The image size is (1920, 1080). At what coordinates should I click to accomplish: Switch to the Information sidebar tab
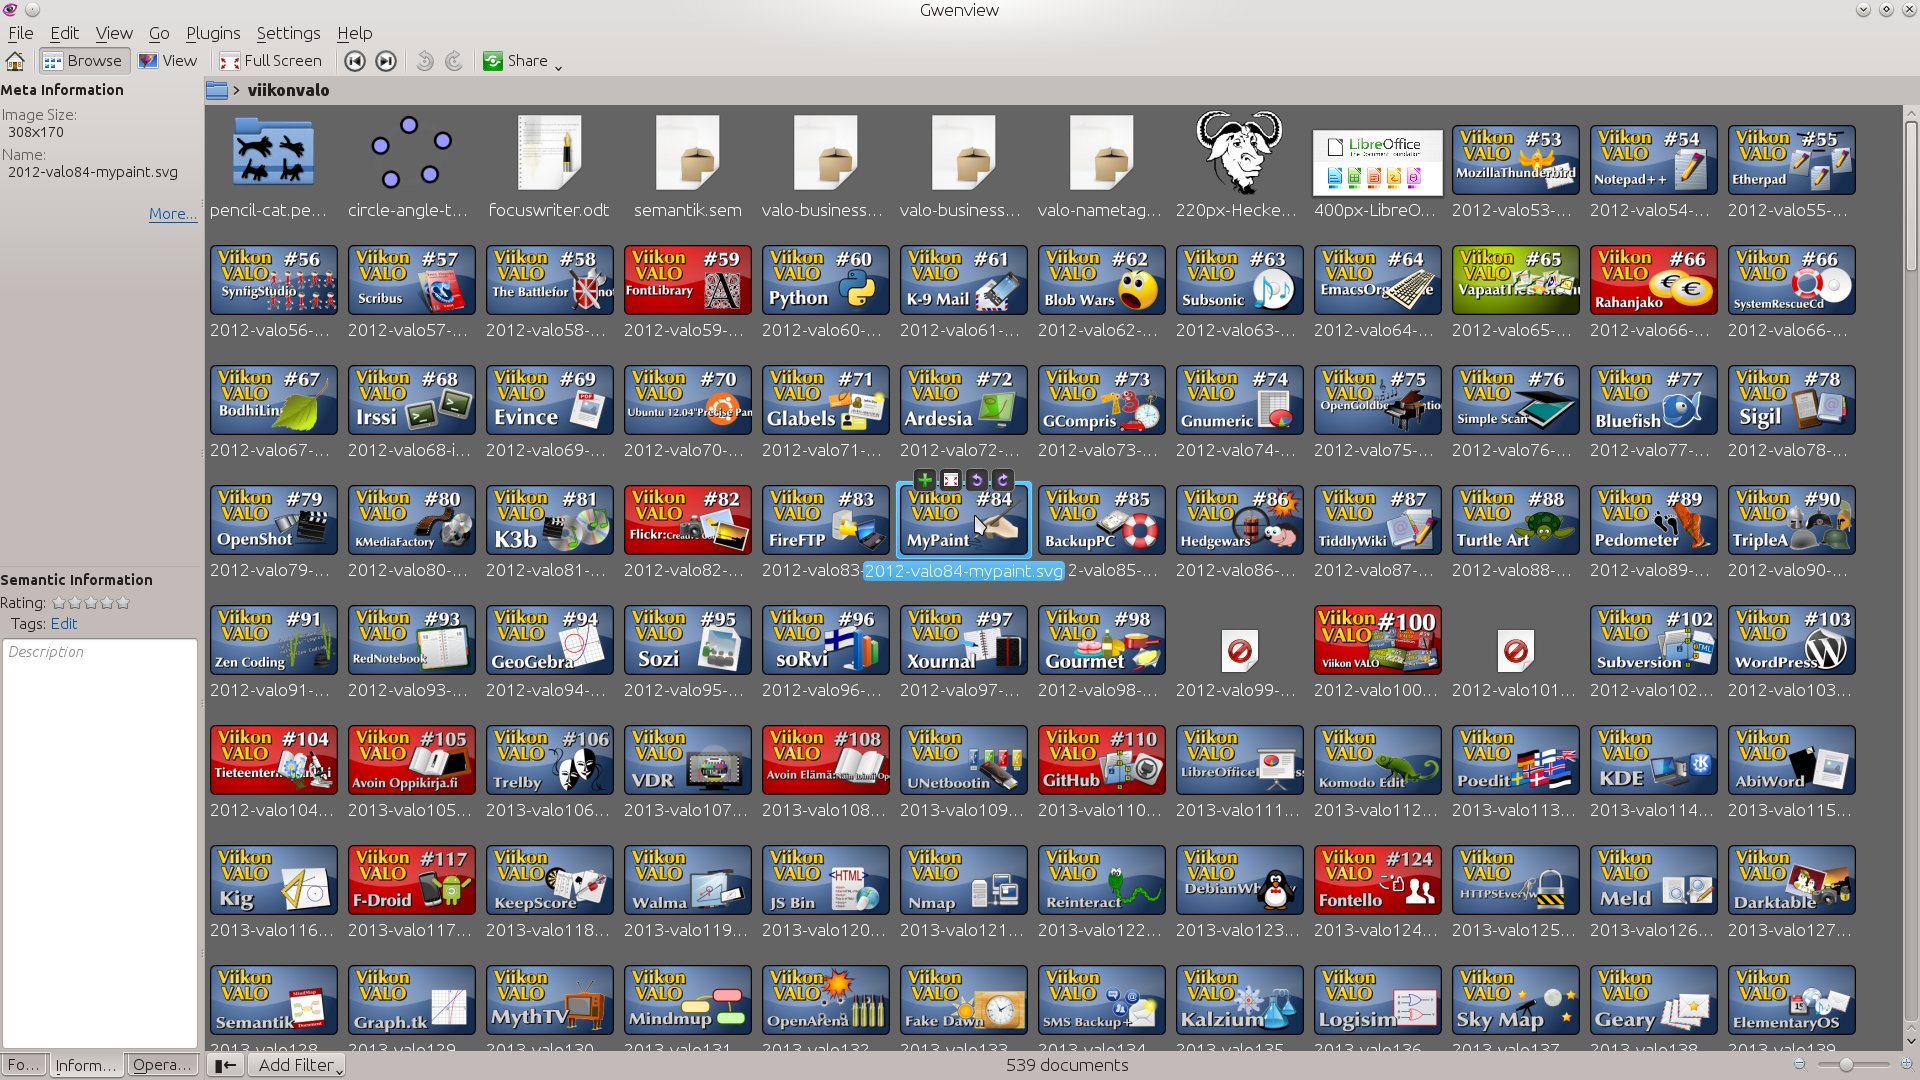pos(86,1065)
